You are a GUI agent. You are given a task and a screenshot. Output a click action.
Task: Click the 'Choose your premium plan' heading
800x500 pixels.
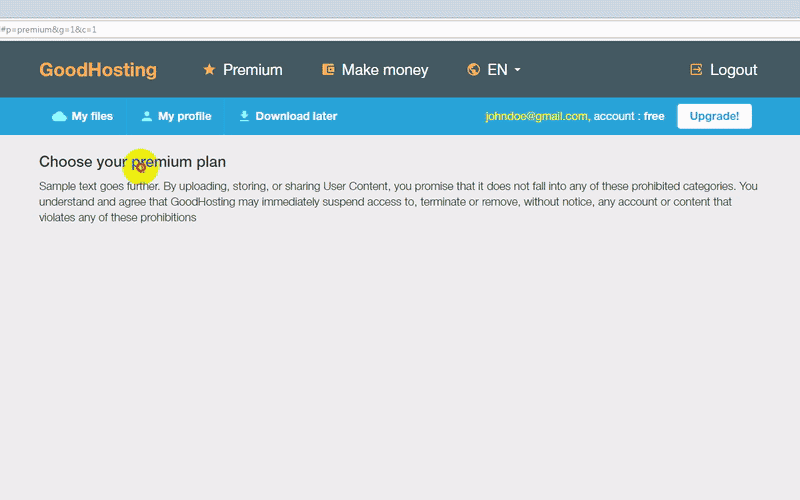click(132, 161)
